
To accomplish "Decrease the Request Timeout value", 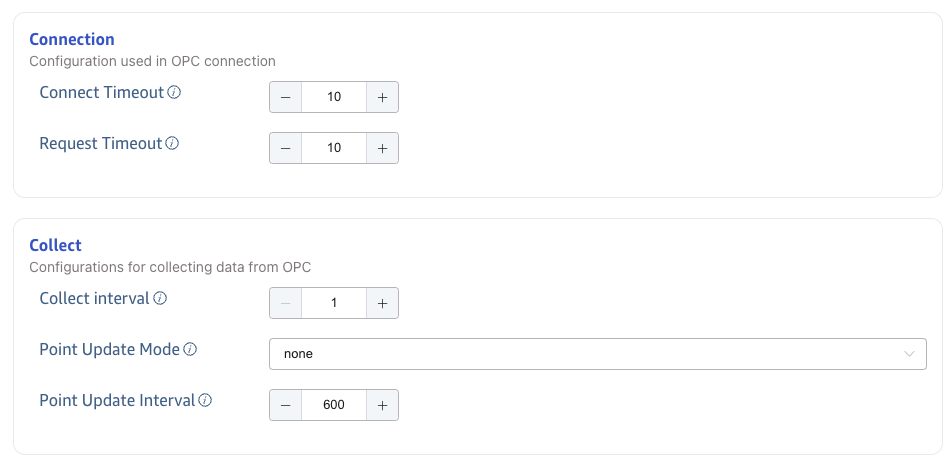I will (x=285, y=148).
